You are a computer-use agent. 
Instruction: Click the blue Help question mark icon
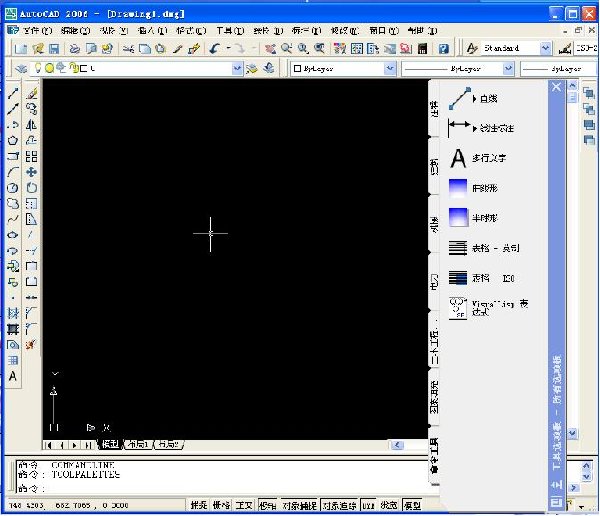point(443,49)
